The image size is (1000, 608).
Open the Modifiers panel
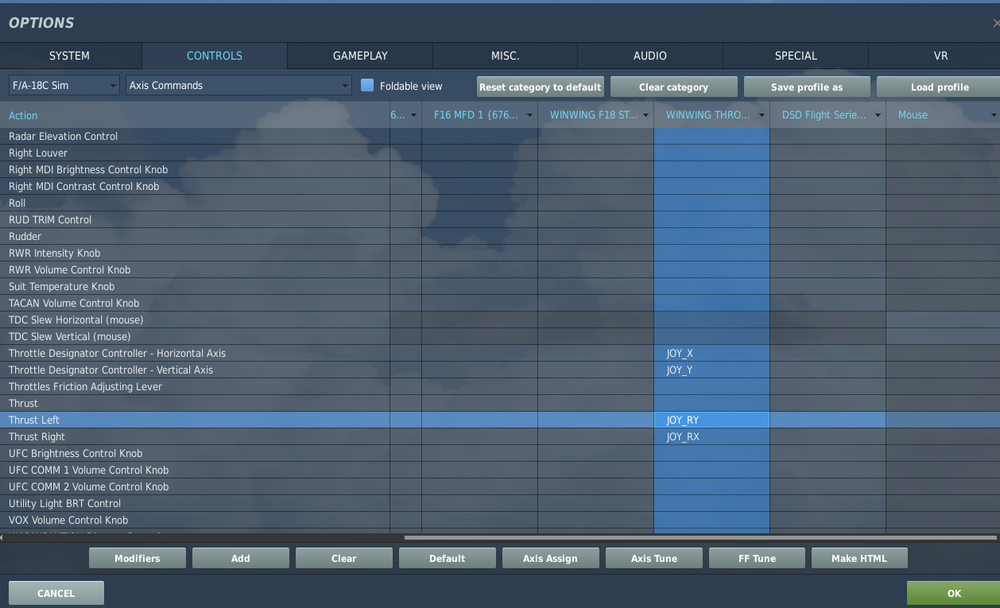click(137, 558)
